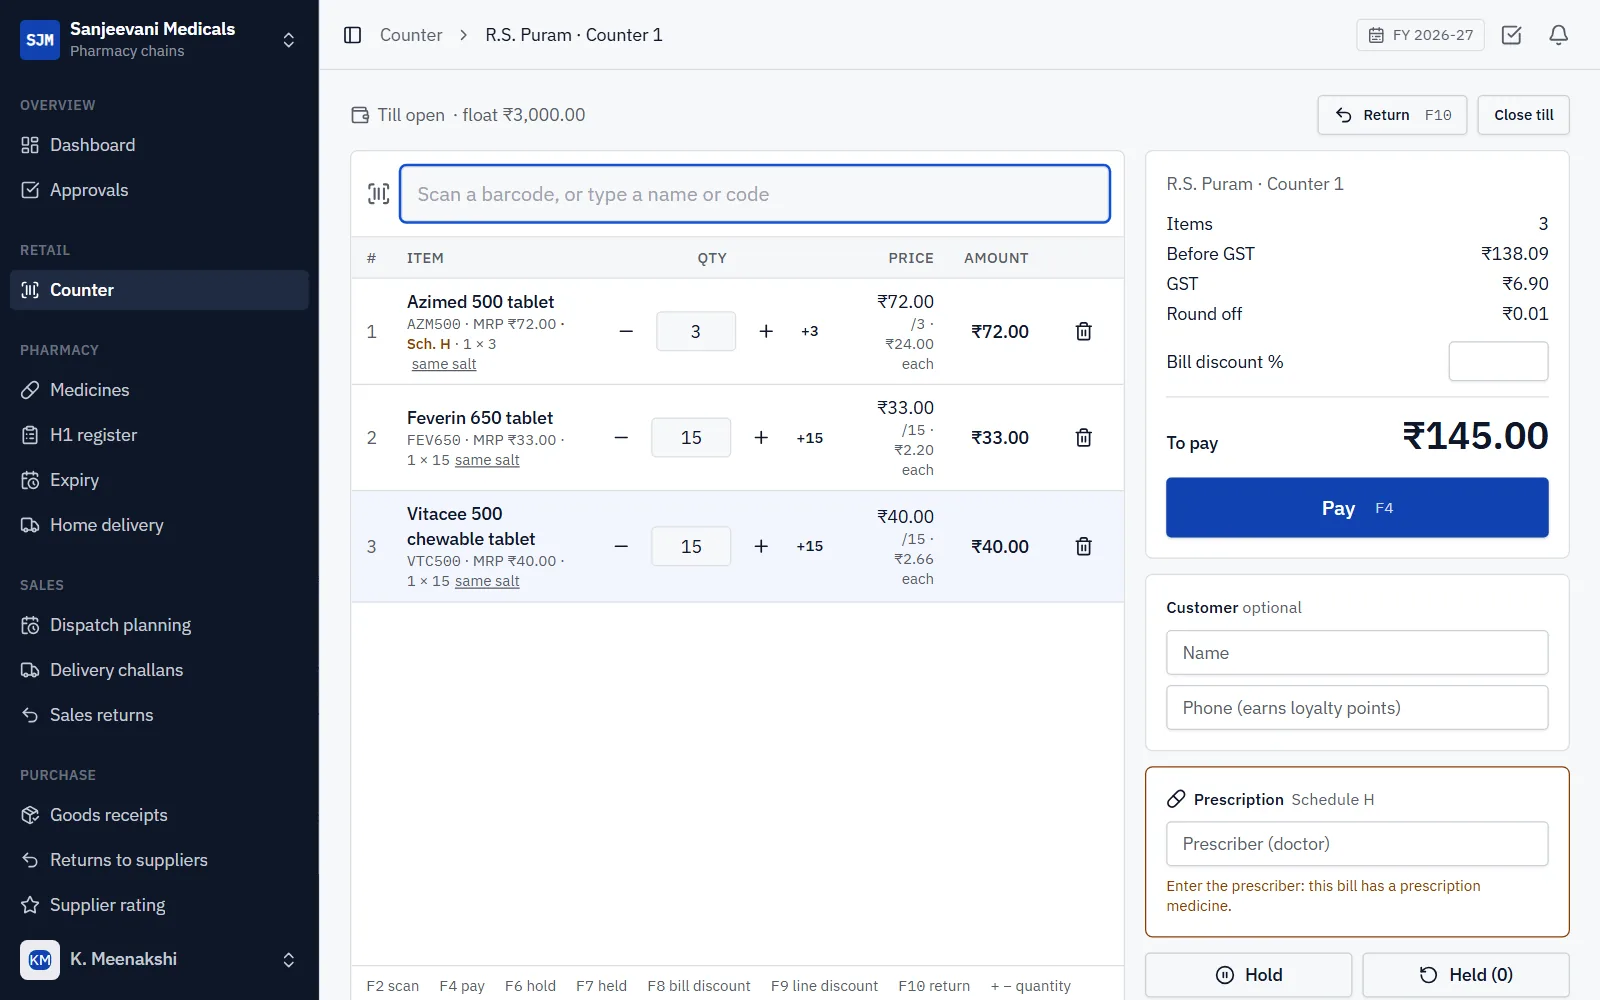Add +15 strip to Feverin 650
The height and width of the screenshot is (1000, 1600).
[809, 437]
